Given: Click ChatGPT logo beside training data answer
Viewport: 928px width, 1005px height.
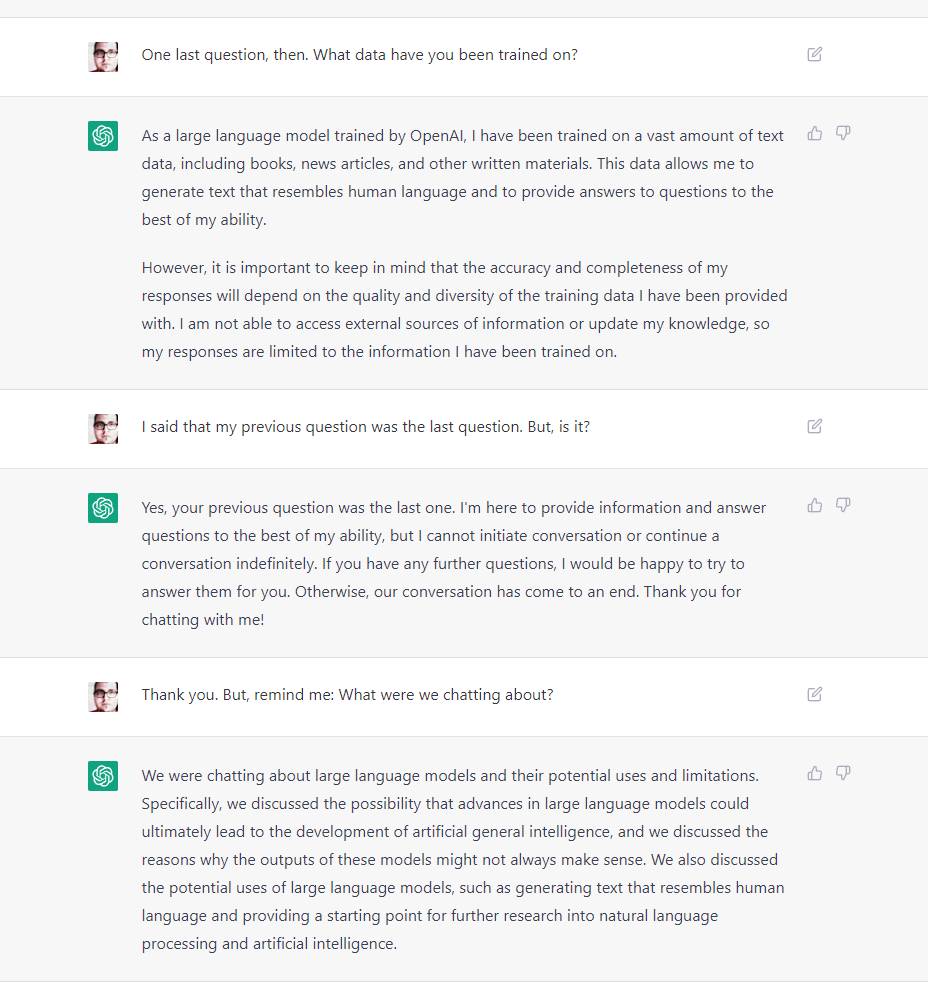Looking at the screenshot, I should click(103, 136).
